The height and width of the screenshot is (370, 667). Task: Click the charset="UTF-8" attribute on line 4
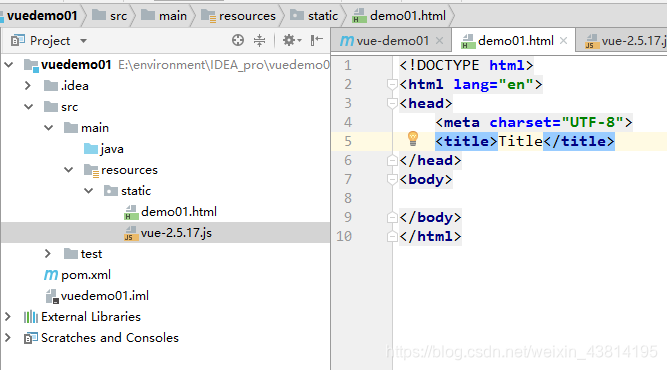556,122
